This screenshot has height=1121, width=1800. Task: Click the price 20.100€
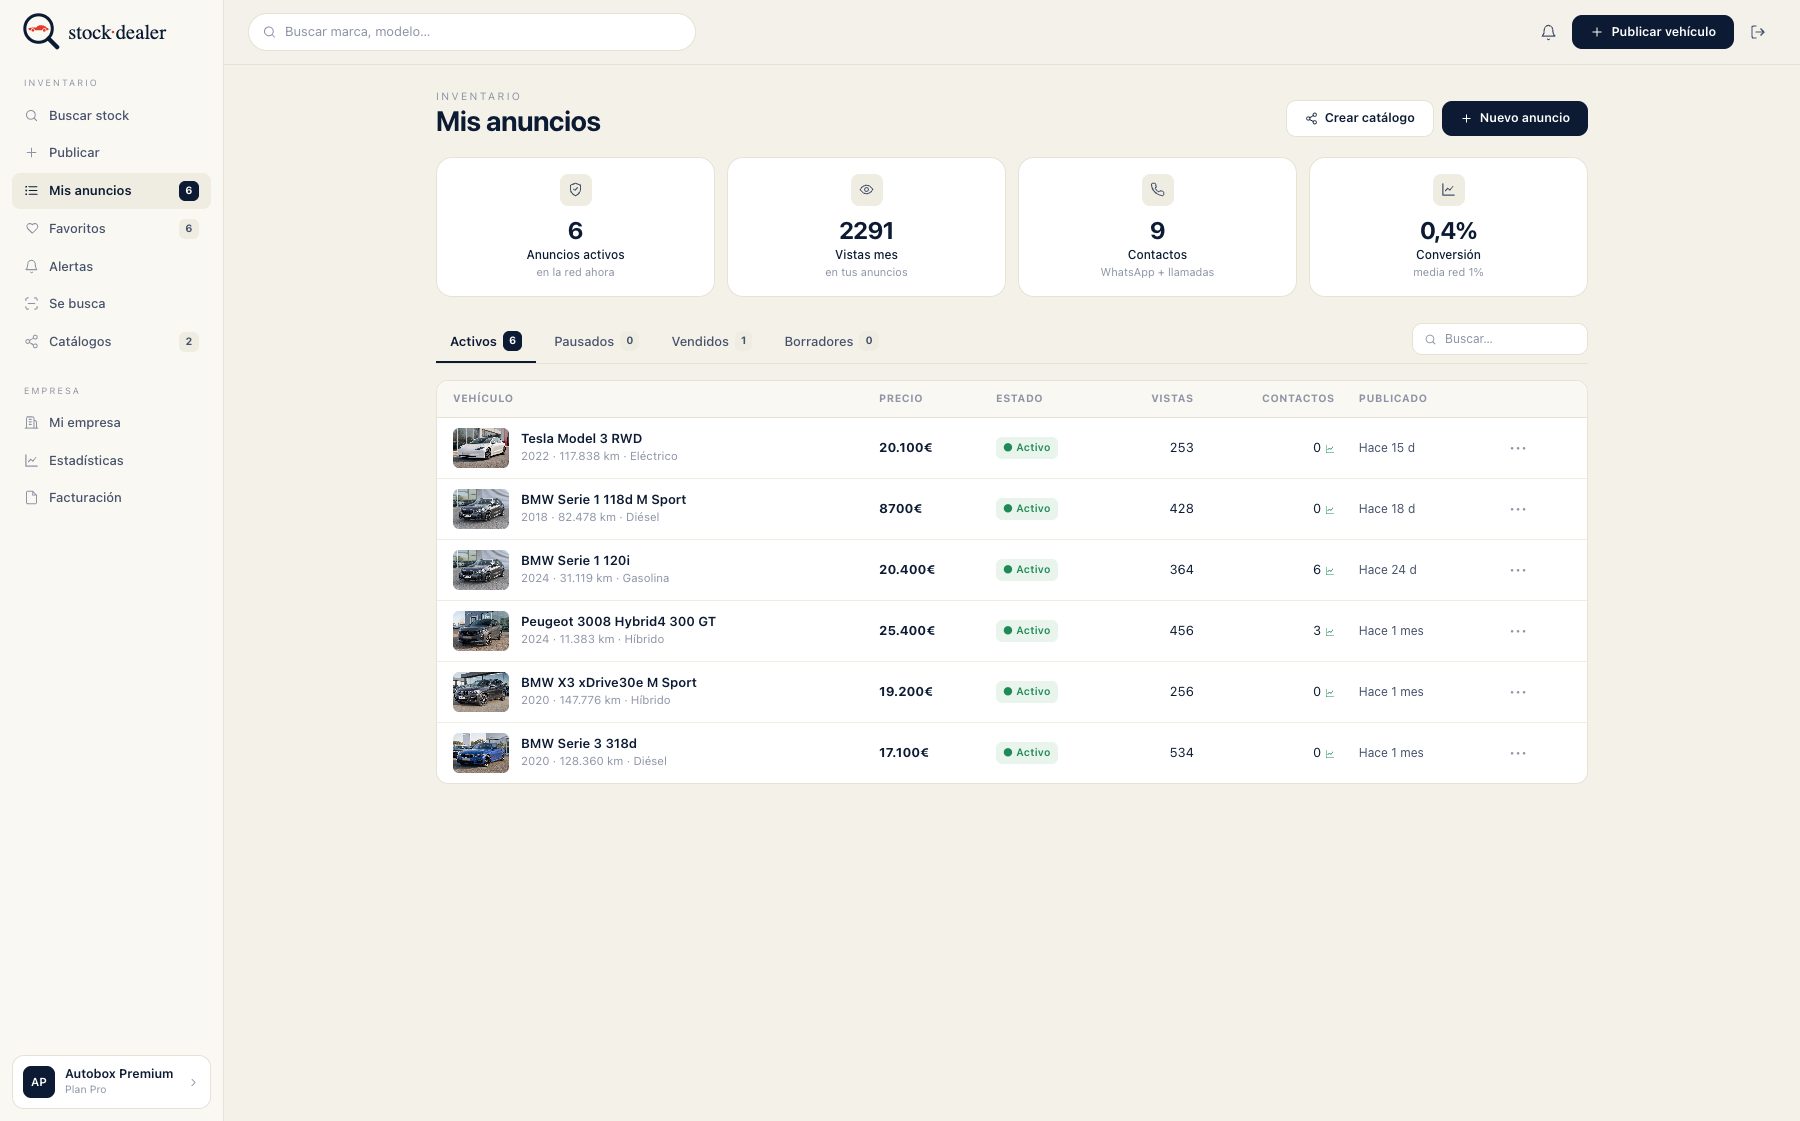[905, 448]
